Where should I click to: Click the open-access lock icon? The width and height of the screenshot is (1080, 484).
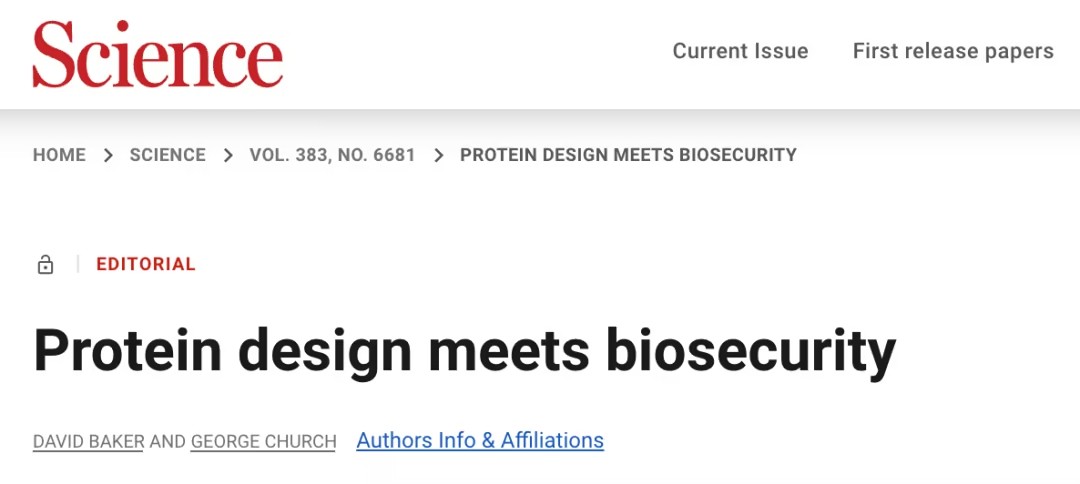click(45, 265)
